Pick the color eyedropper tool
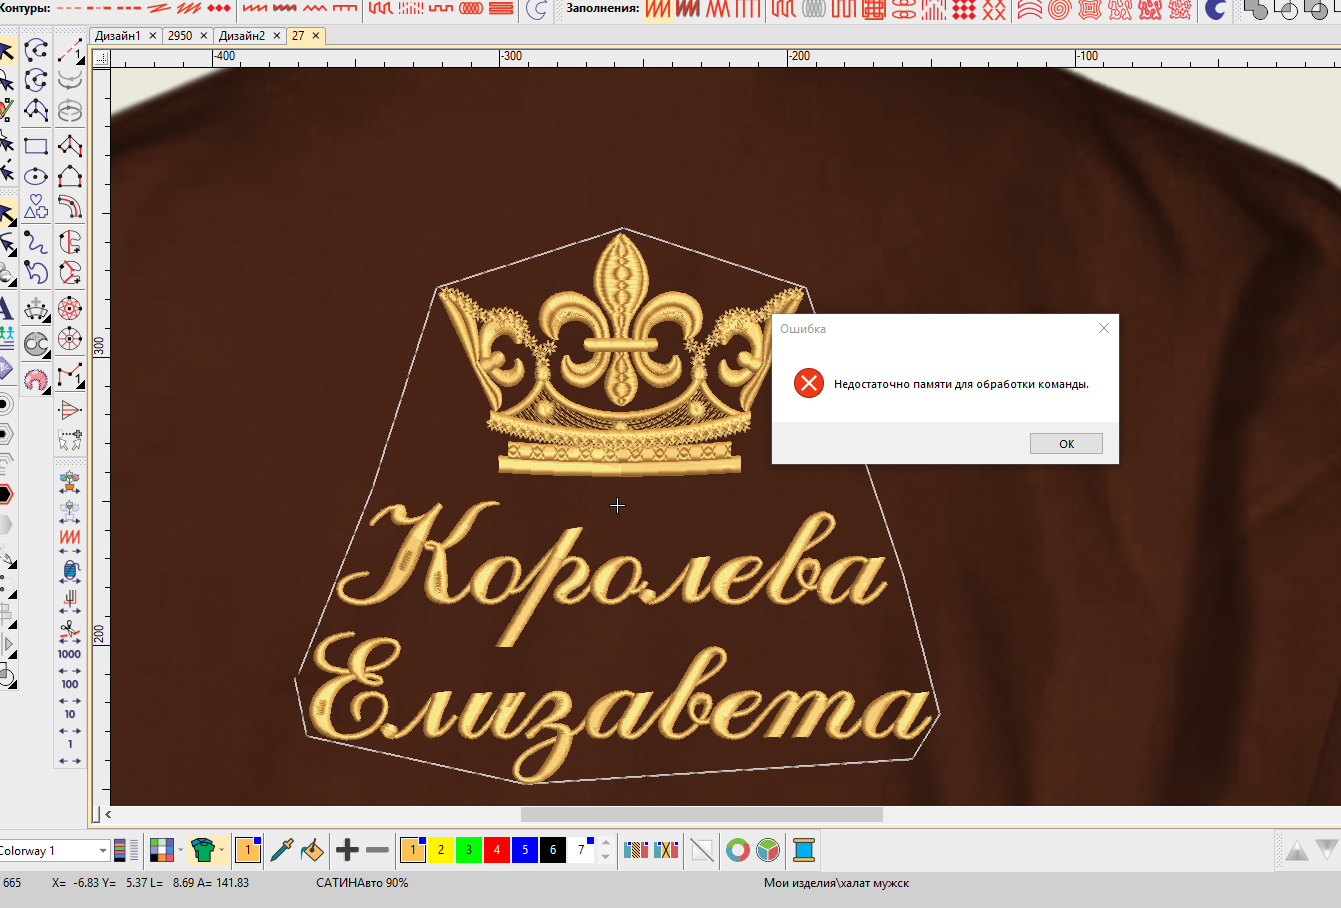This screenshot has height=908, width=1341. 282,850
